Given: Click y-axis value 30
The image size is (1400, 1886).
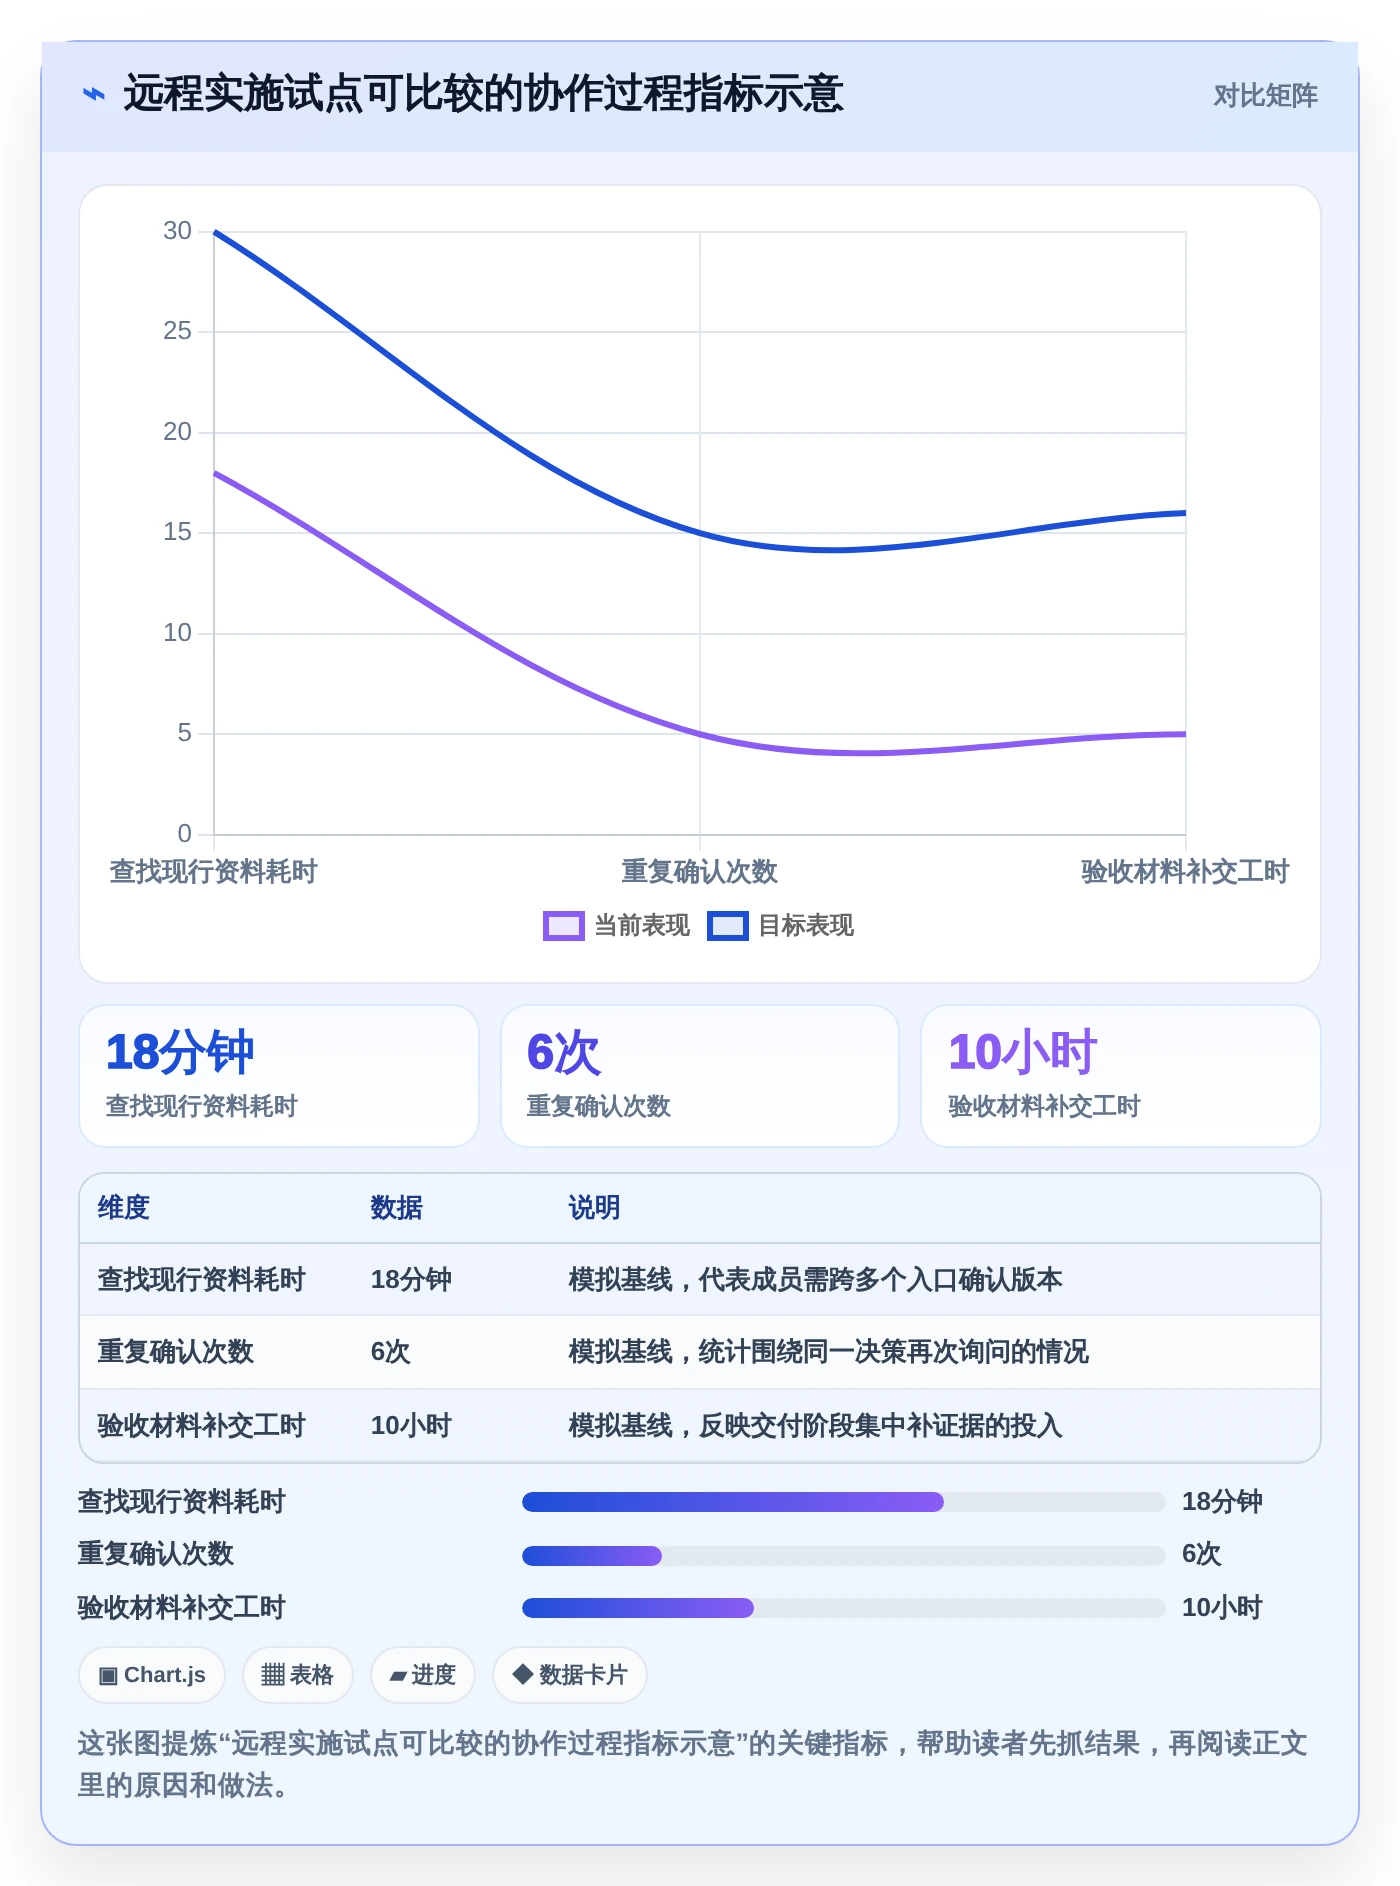Looking at the screenshot, I should click(177, 231).
